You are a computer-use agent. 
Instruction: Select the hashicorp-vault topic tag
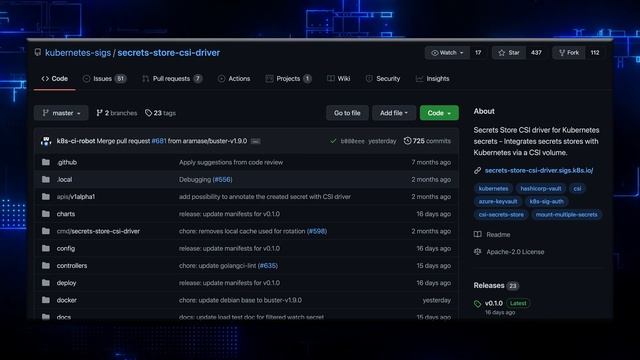[x=541, y=189]
